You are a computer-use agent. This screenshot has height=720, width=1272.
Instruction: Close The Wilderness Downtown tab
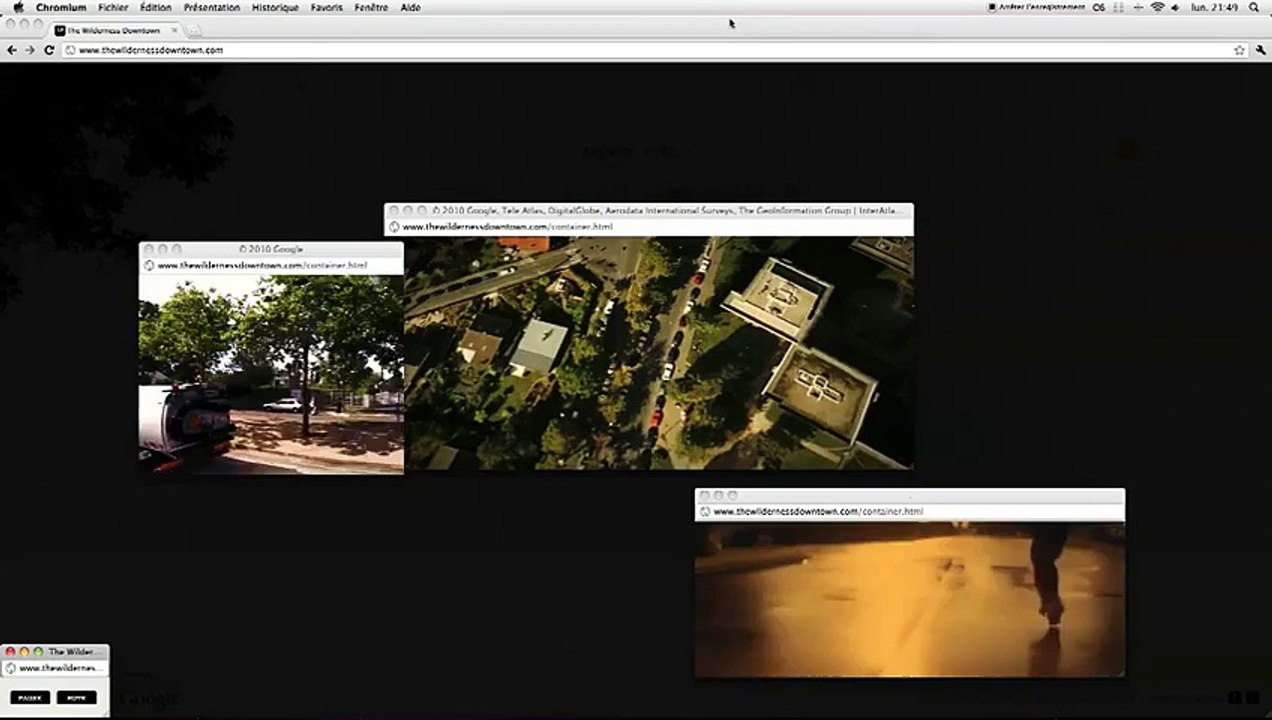174,31
